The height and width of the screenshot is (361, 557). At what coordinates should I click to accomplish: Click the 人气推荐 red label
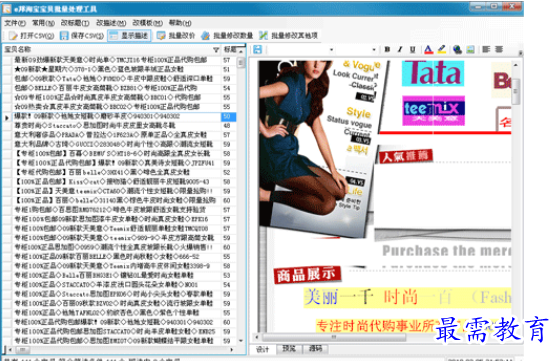(405, 156)
